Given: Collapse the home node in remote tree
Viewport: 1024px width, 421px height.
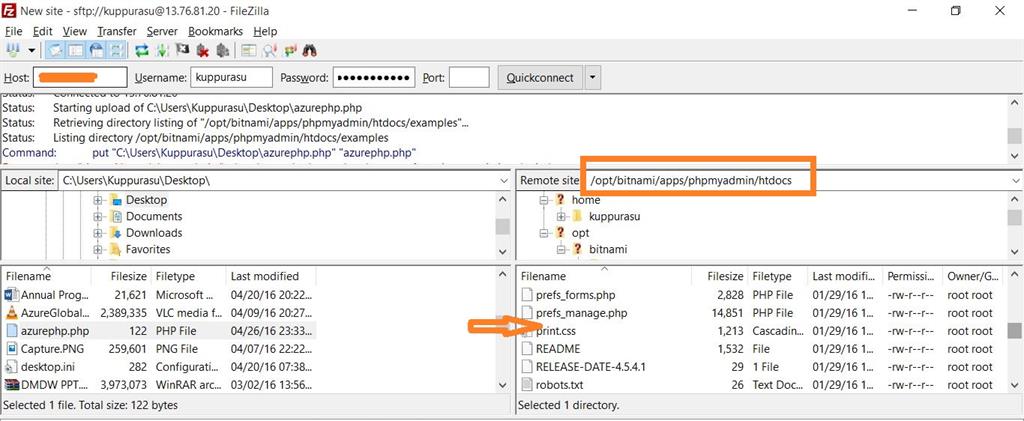Looking at the screenshot, I should 543,200.
